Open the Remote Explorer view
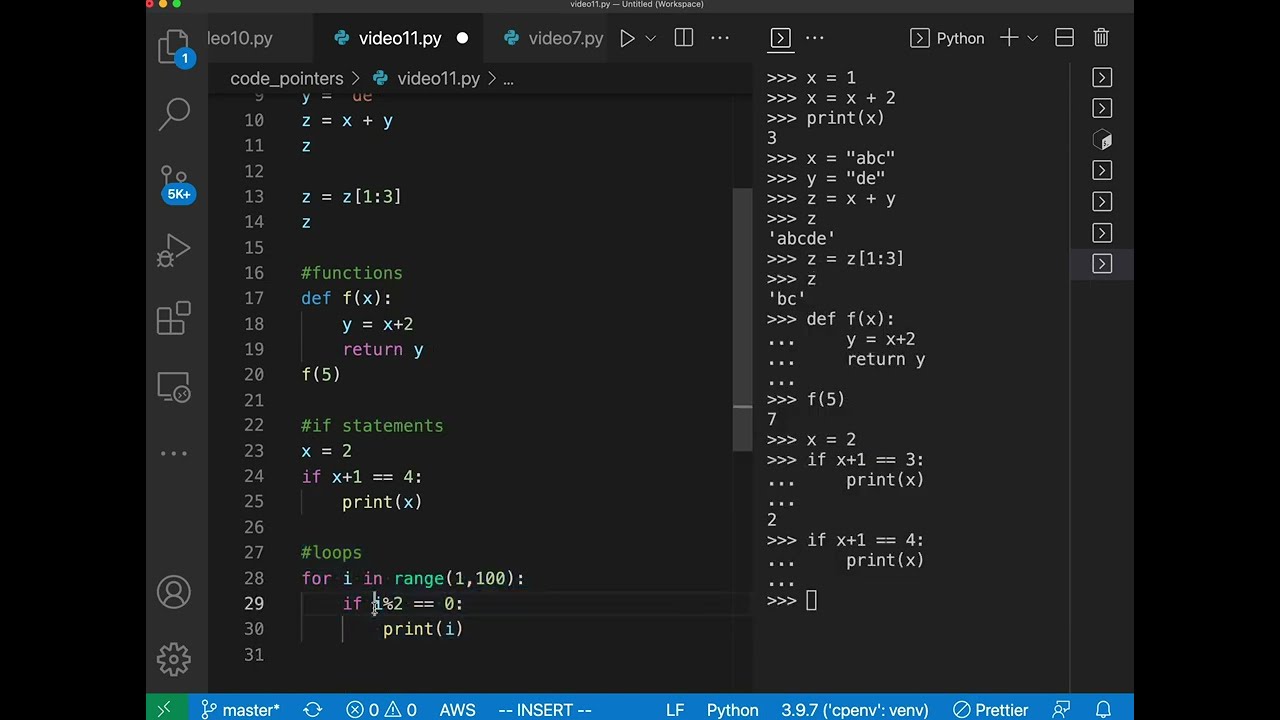This screenshot has width=1280, height=720. coord(174,387)
